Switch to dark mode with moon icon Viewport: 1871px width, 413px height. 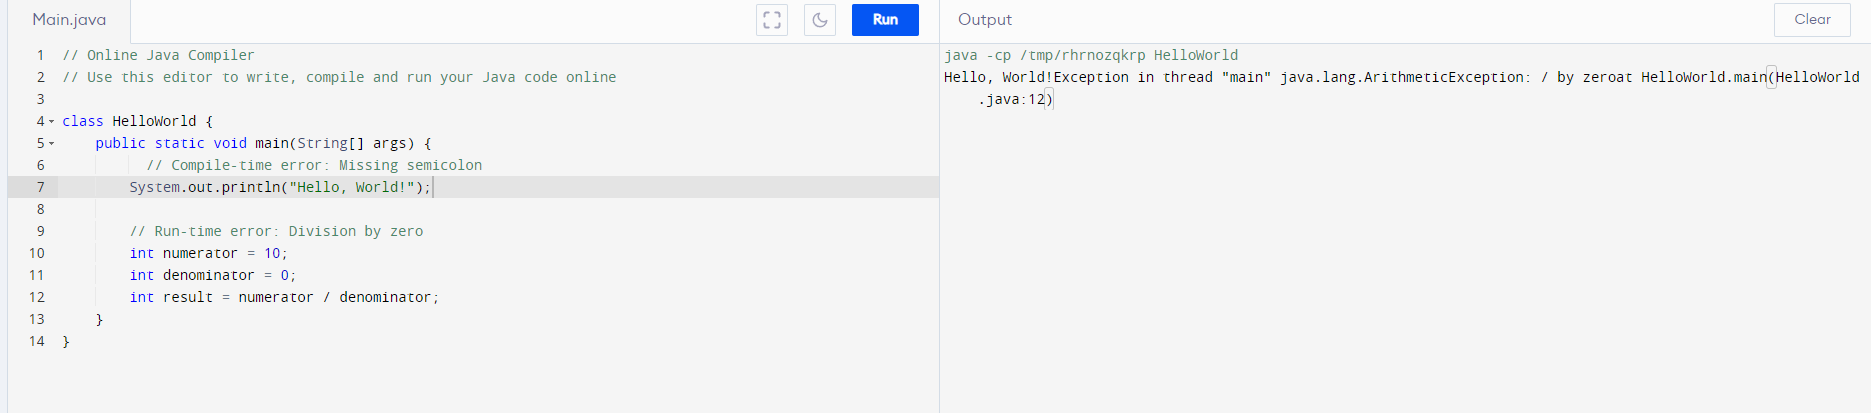click(x=820, y=20)
